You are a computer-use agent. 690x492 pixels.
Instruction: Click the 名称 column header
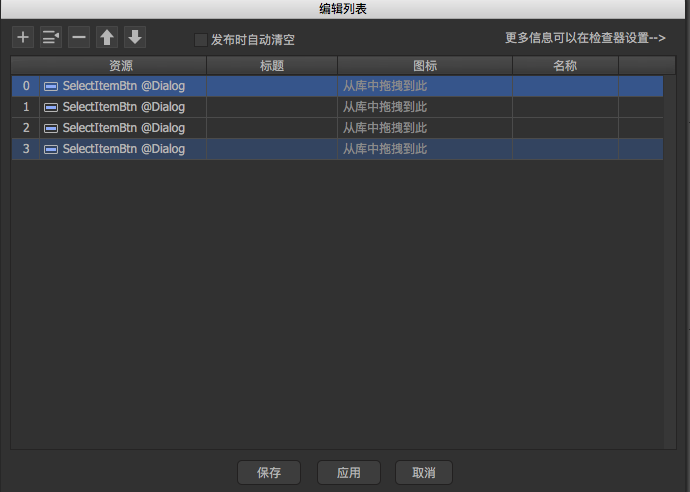565,66
